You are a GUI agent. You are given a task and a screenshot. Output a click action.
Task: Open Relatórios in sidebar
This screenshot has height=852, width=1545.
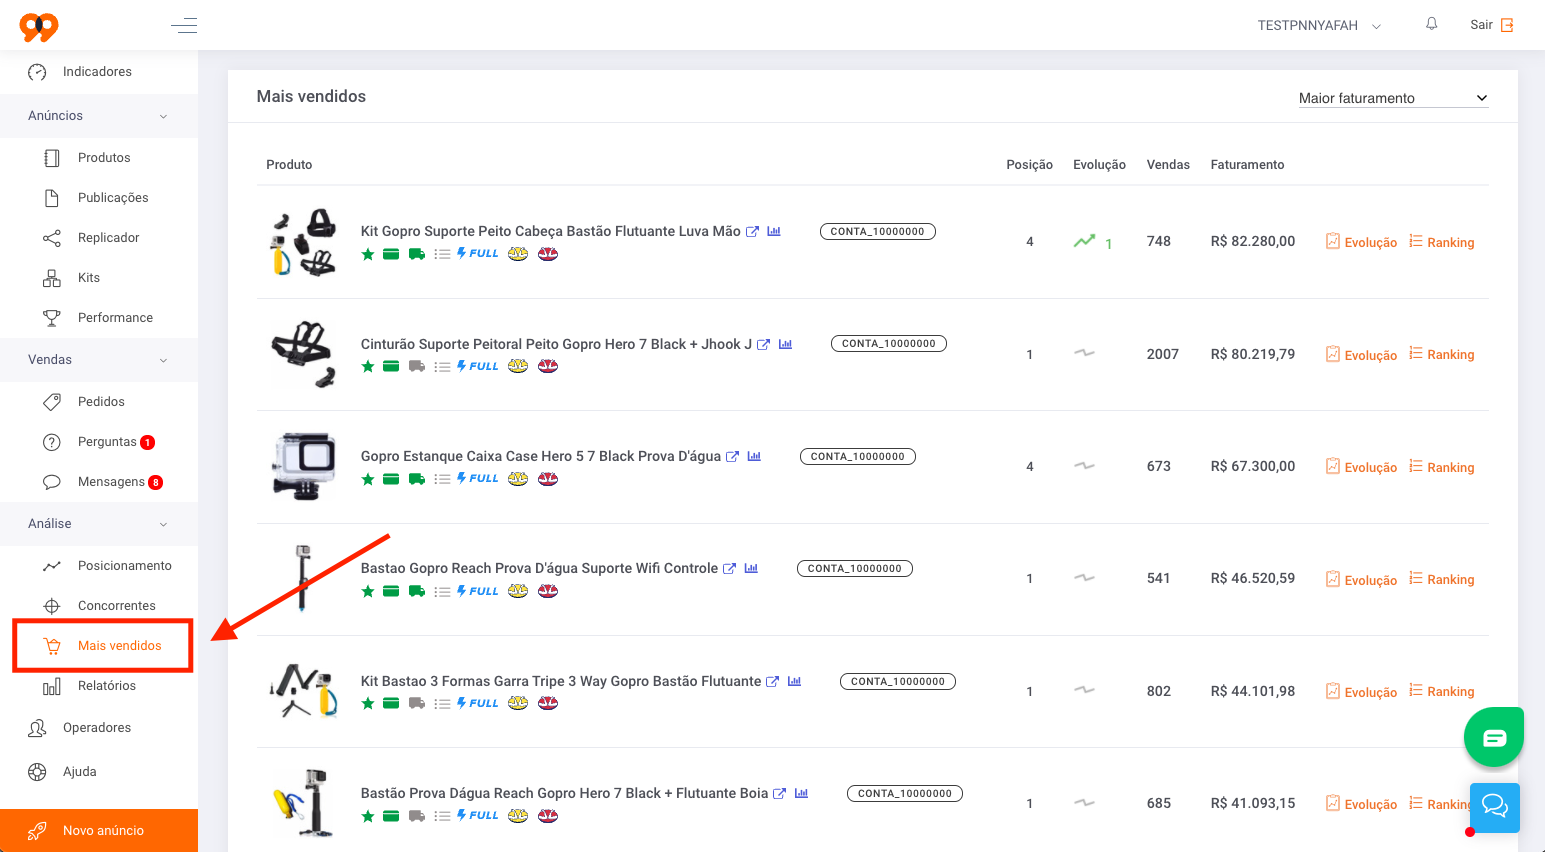[106, 686]
